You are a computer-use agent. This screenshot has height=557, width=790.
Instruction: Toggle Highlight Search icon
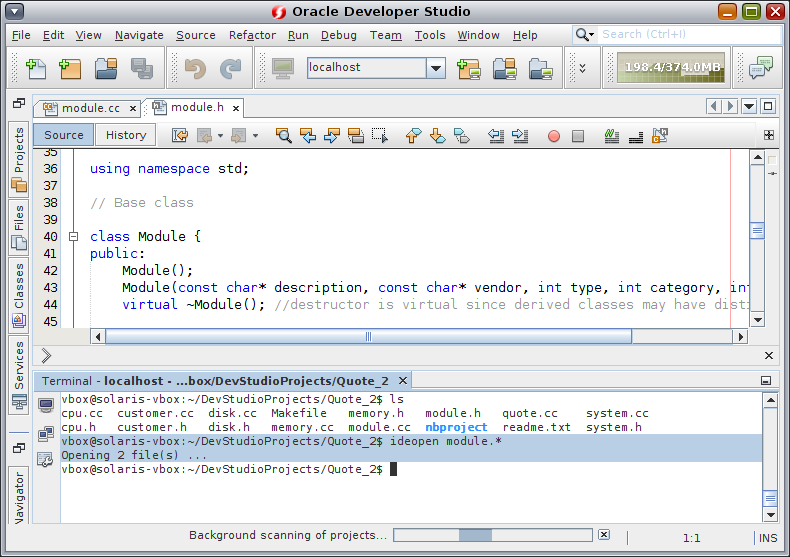click(x=356, y=135)
